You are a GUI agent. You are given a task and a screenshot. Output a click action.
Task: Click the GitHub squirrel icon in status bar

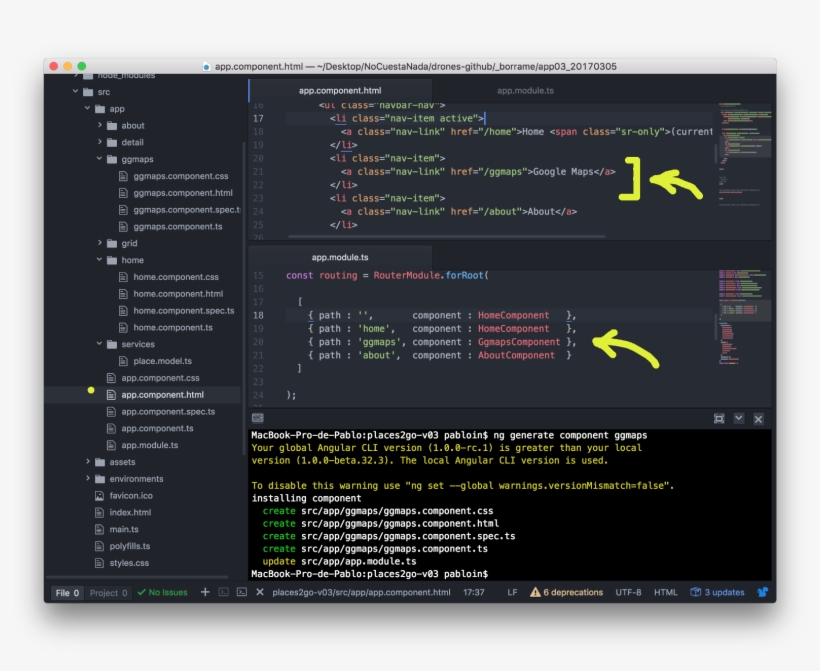tap(763, 592)
